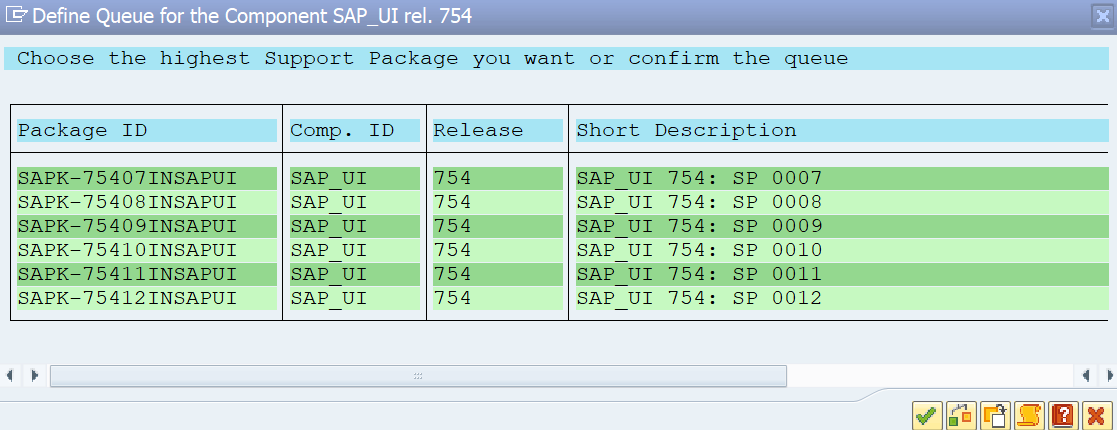Confirm the queue with the green checkmark
Image resolution: width=1117 pixels, height=430 pixels.
click(x=927, y=415)
